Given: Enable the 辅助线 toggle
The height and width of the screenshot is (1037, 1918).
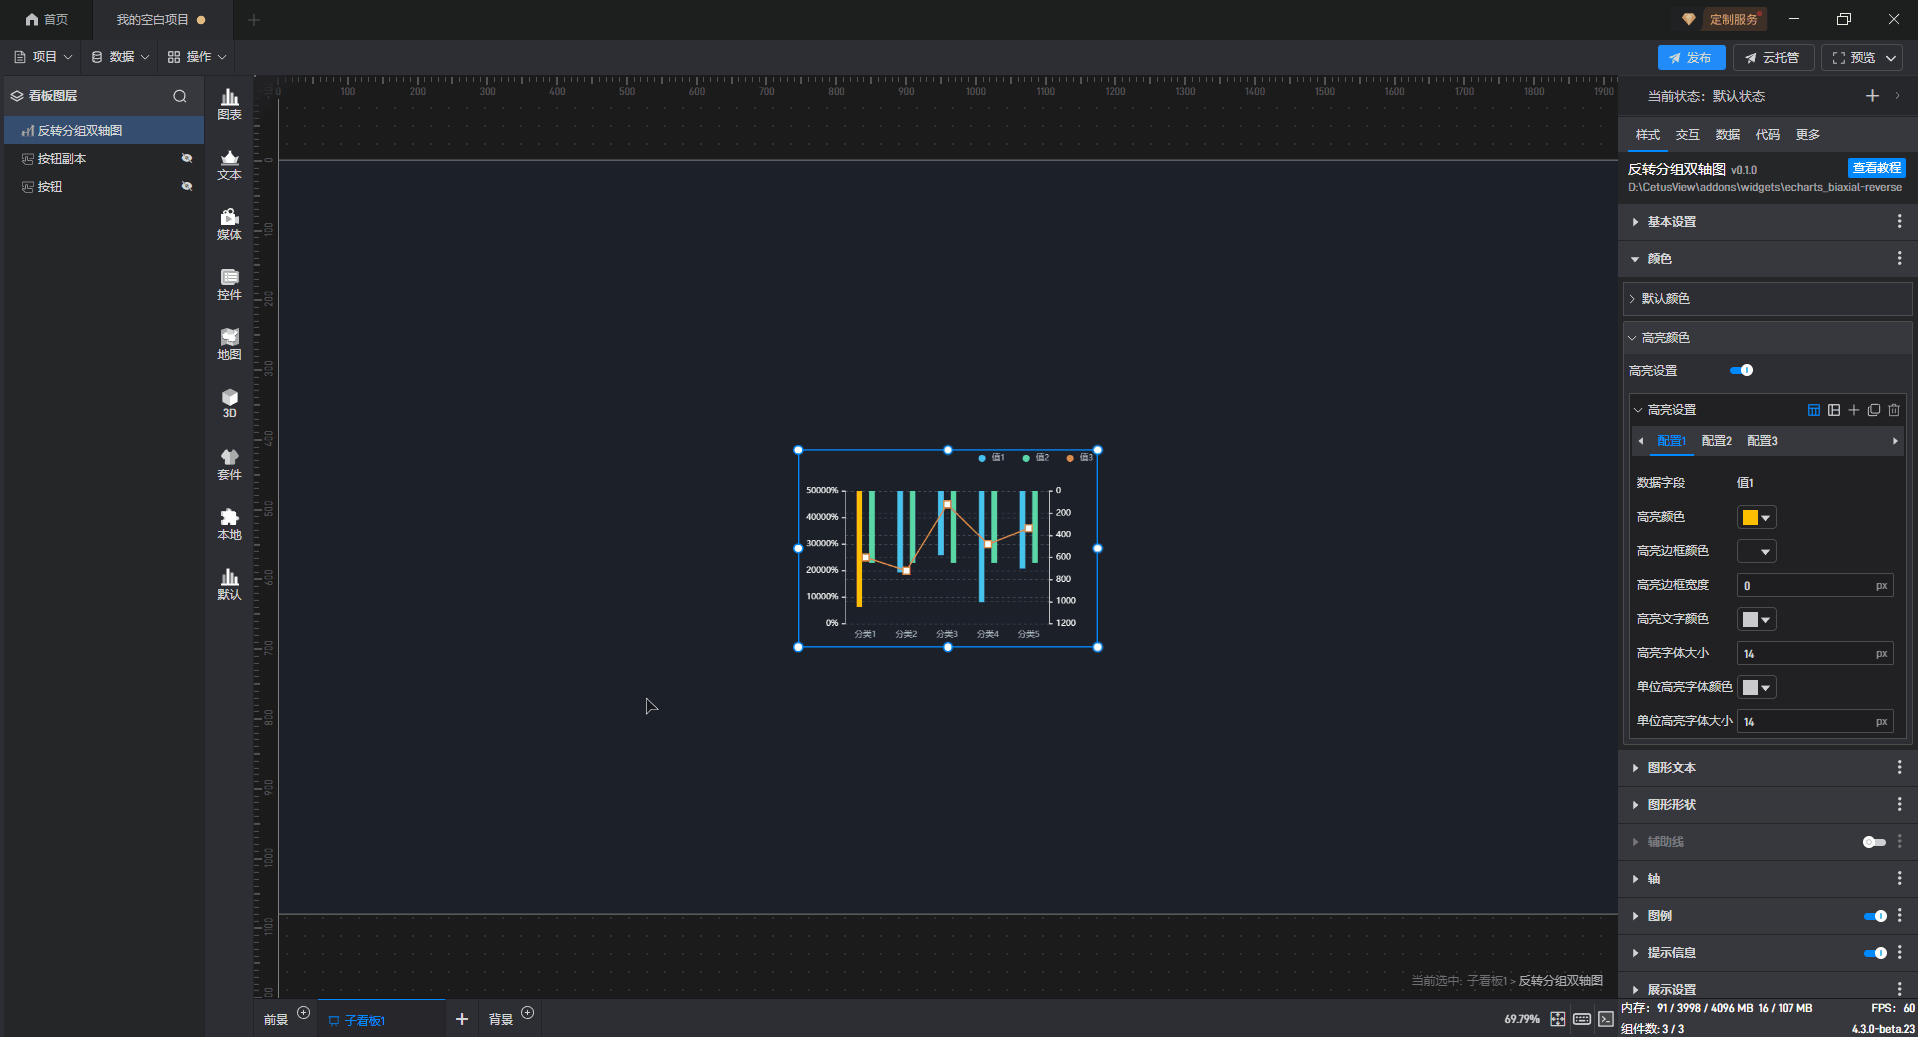Looking at the screenshot, I should click(x=1874, y=842).
